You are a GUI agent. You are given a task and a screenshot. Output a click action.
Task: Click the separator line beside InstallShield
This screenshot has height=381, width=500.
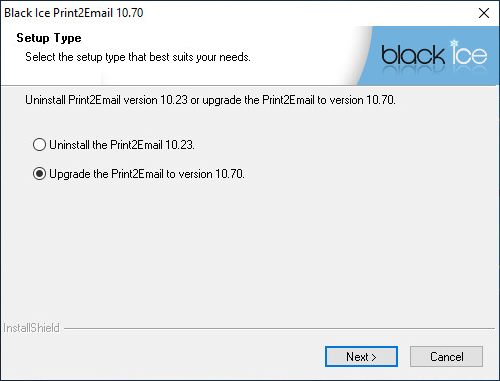tap(279, 329)
